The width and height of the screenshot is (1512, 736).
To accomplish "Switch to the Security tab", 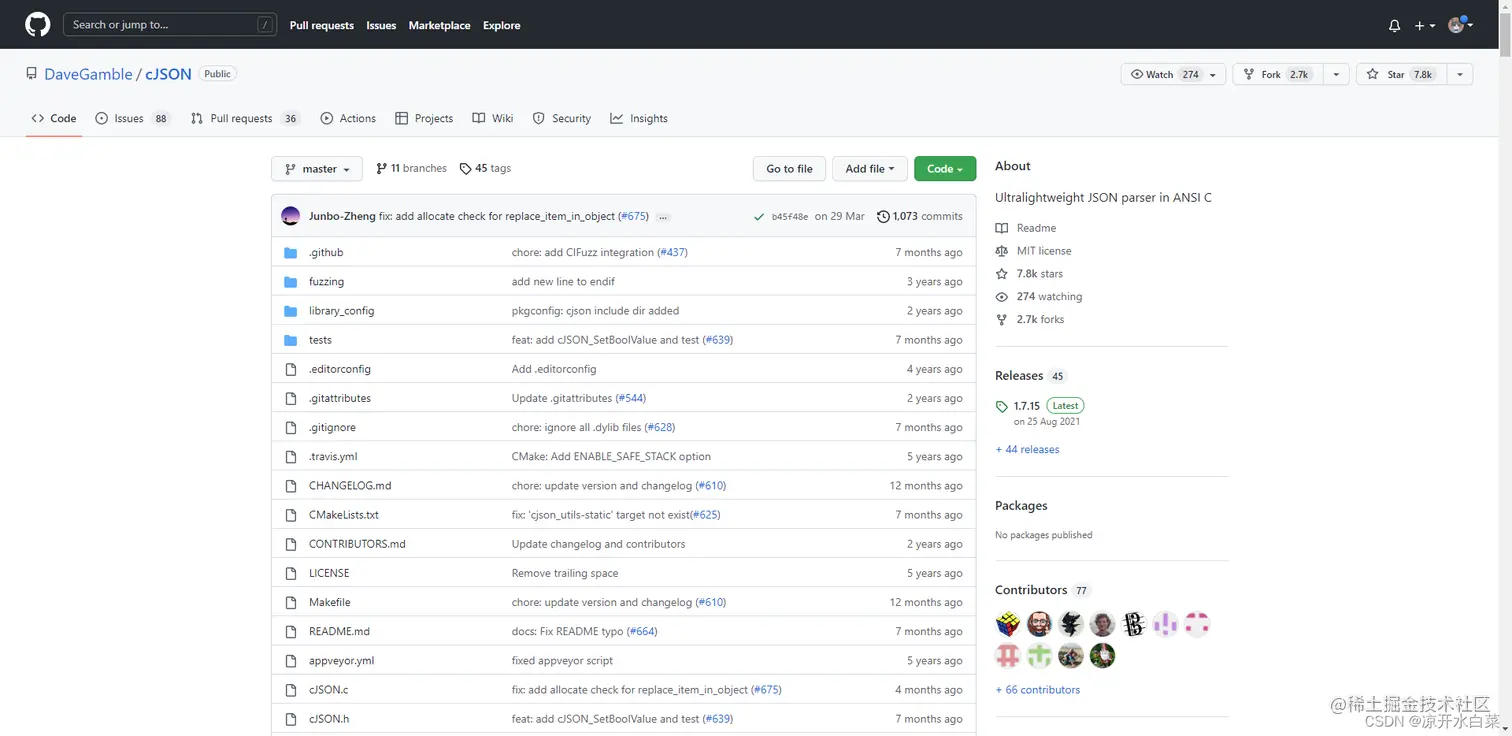I will click(562, 118).
